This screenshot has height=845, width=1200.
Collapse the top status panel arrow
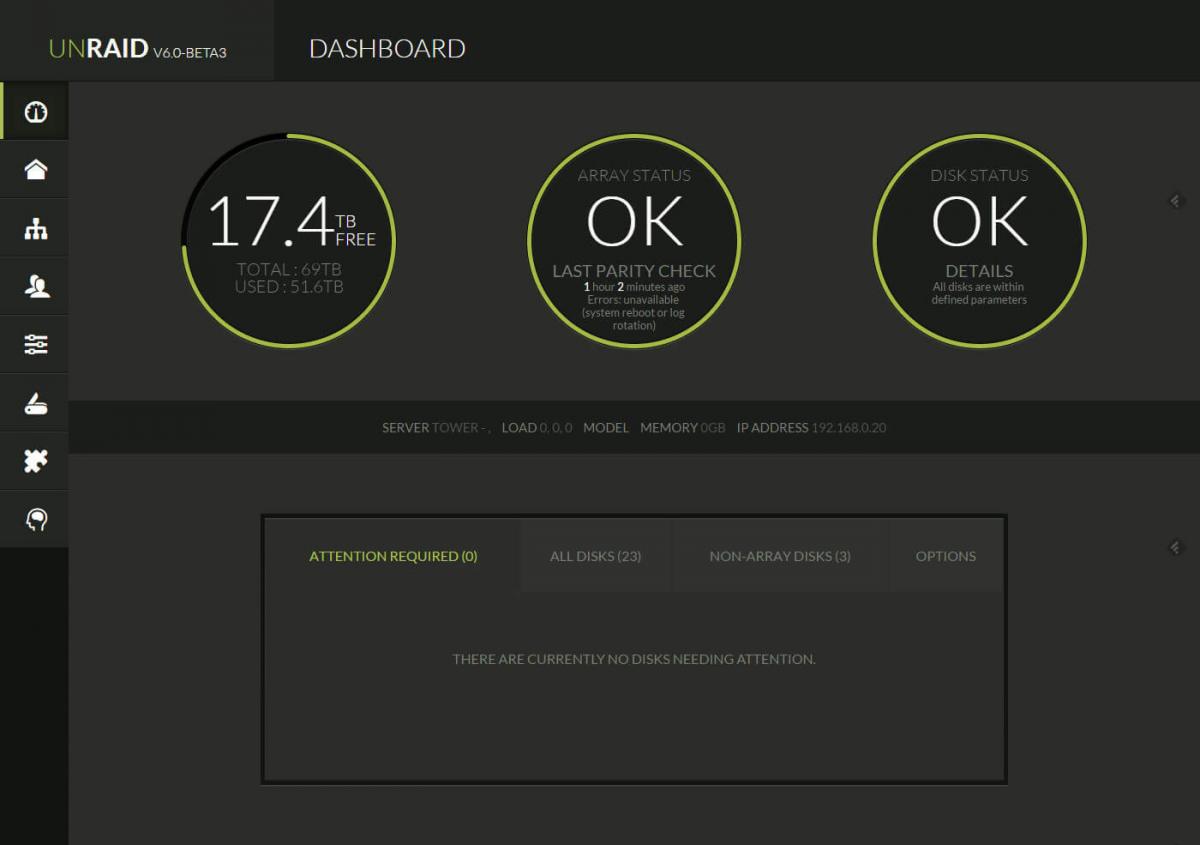1175,201
